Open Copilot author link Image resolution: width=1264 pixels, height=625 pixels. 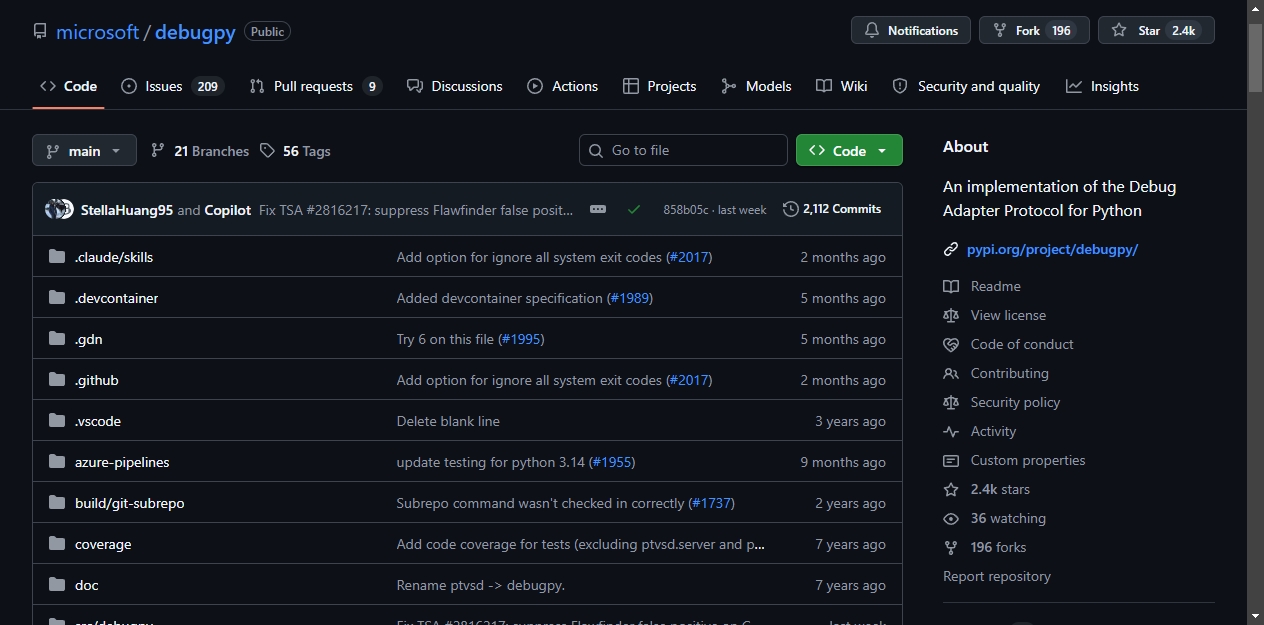[228, 210]
